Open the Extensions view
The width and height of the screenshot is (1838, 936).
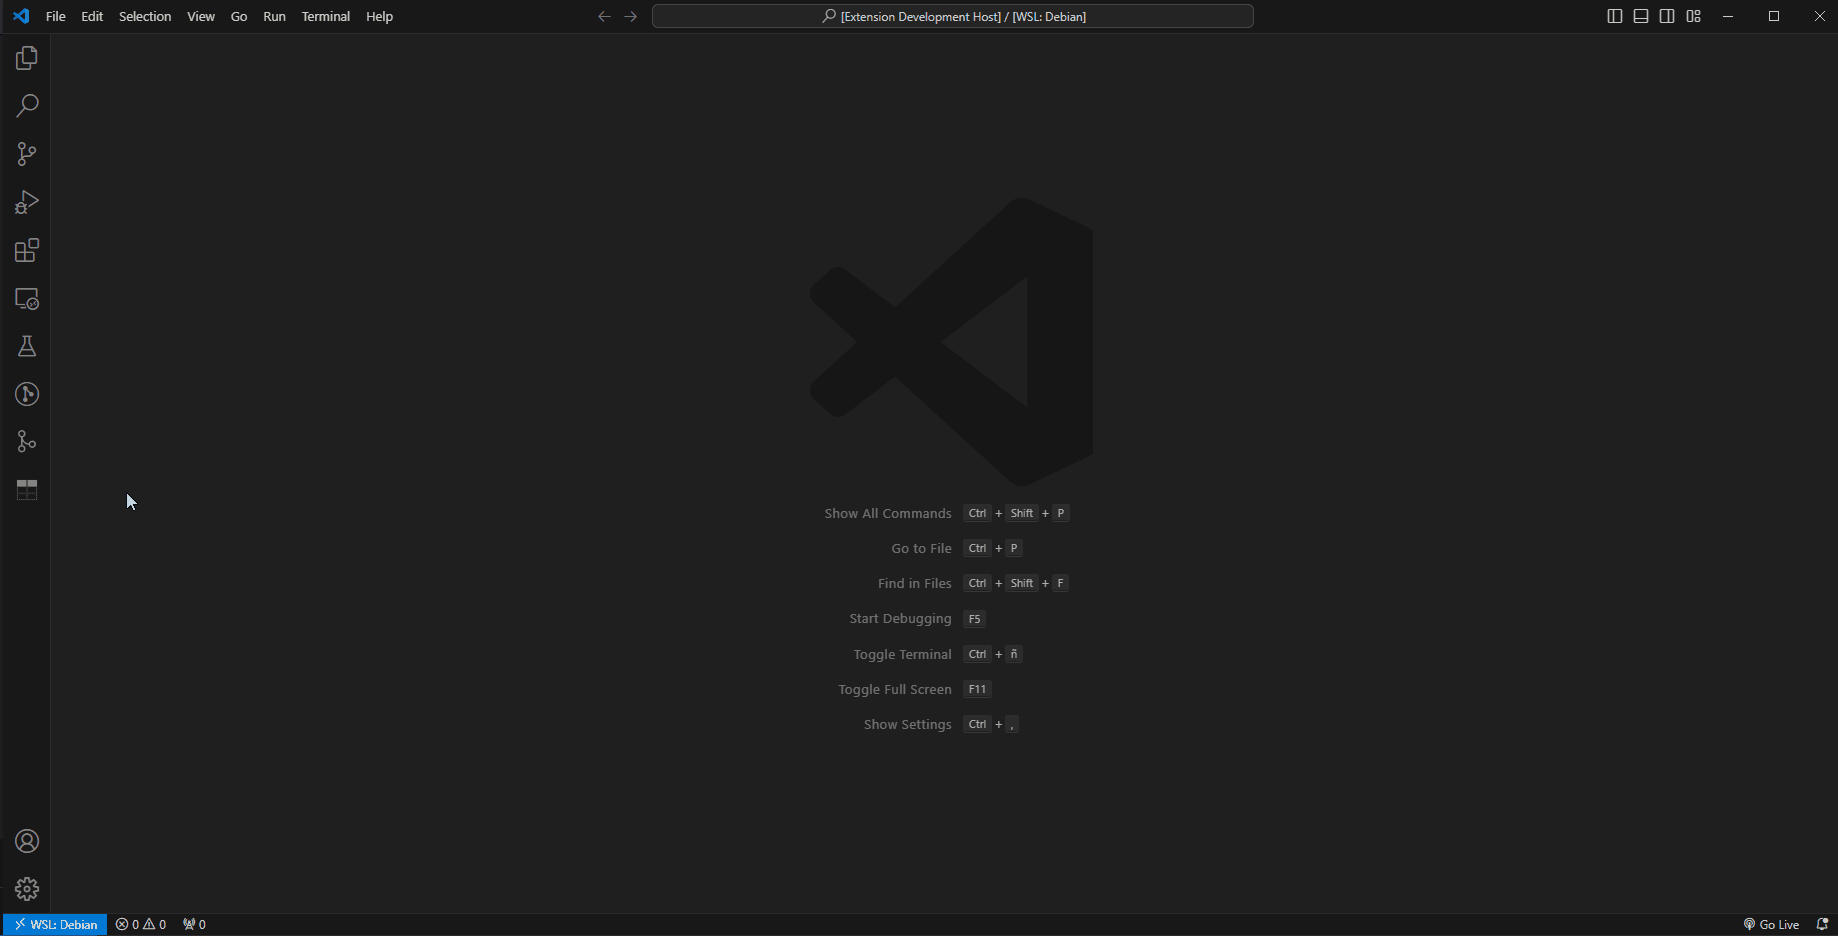[x=27, y=250]
